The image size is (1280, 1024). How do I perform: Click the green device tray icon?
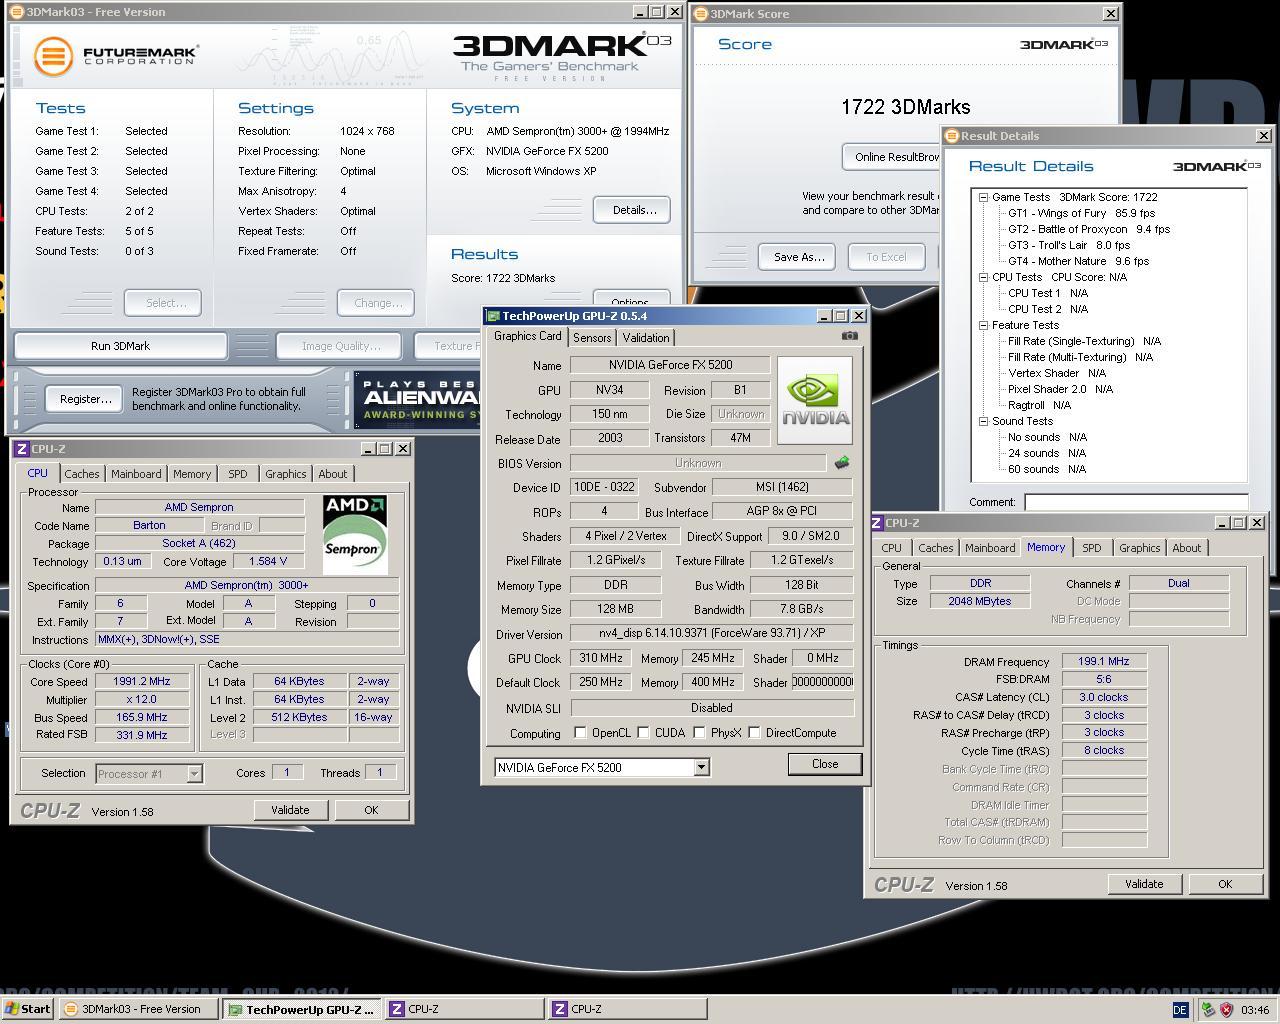coord(1208,1010)
